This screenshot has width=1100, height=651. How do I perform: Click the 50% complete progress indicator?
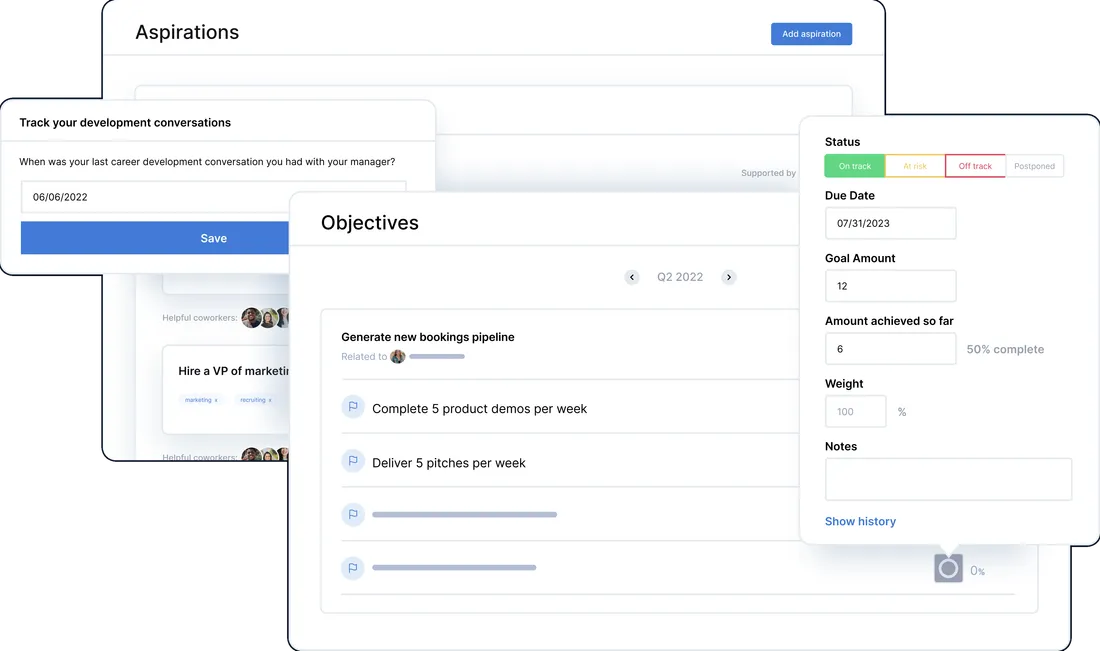pyautogui.click(x=1004, y=348)
